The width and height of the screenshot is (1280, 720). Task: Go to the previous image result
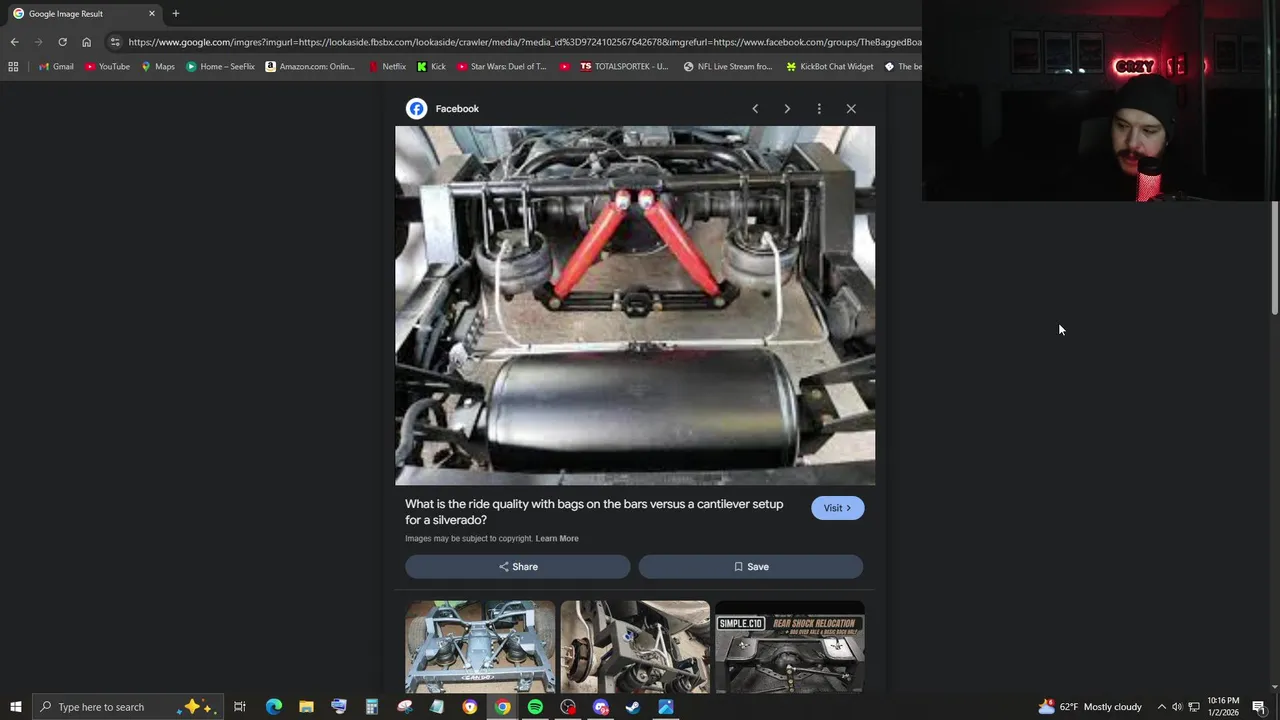(x=755, y=108)
